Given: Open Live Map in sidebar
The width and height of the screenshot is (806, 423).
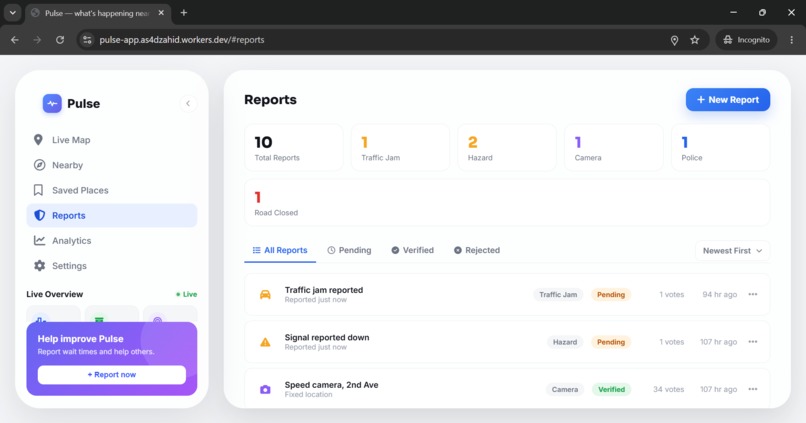Looking at the screenshot, I should click(x=112, y=140).
